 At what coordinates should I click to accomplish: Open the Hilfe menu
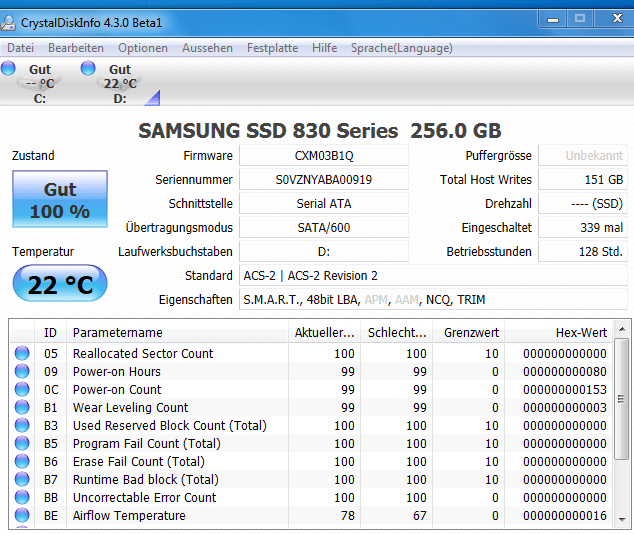pyautogui.click(x=325, y=48)
